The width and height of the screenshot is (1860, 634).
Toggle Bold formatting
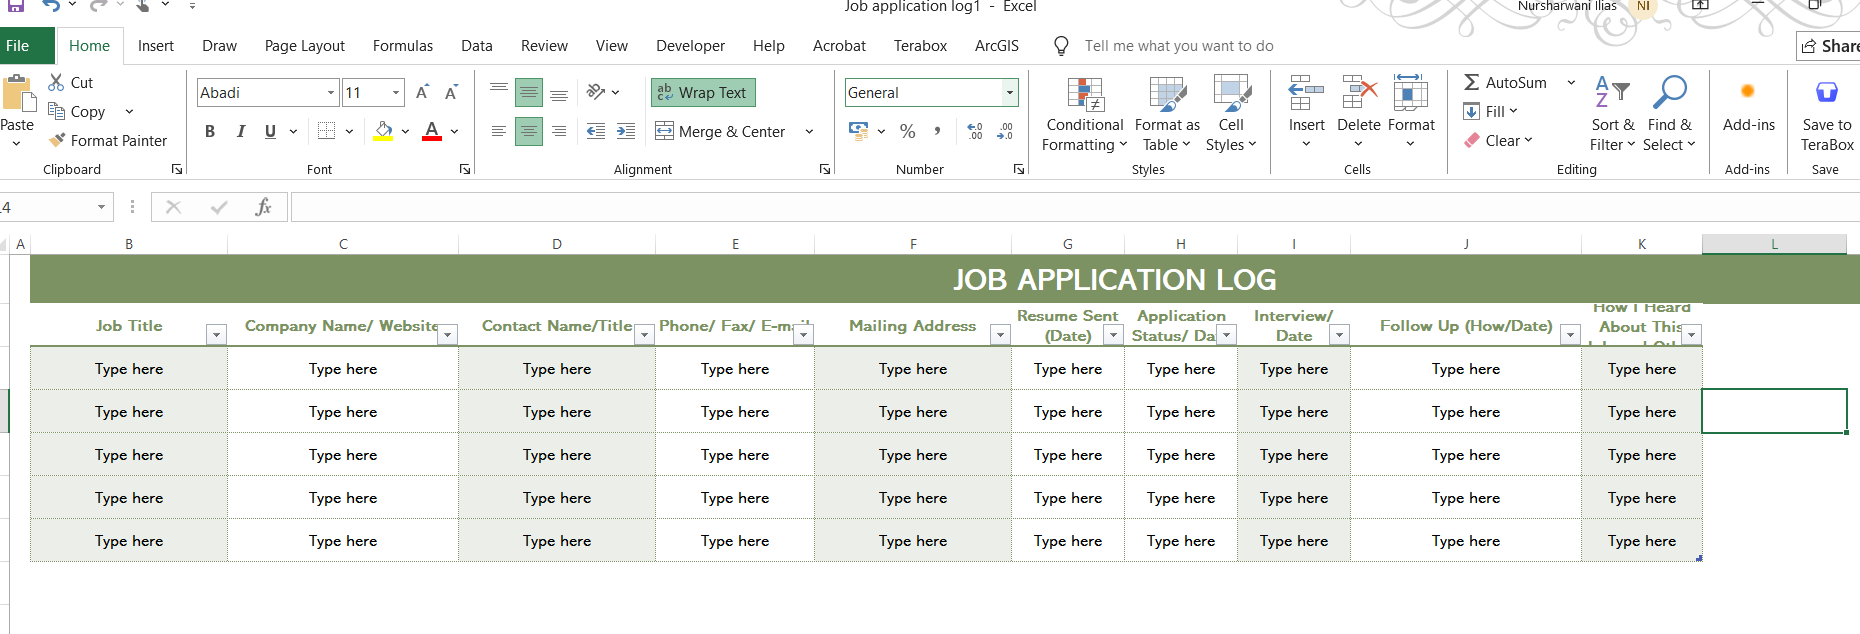tap(210, 131)
